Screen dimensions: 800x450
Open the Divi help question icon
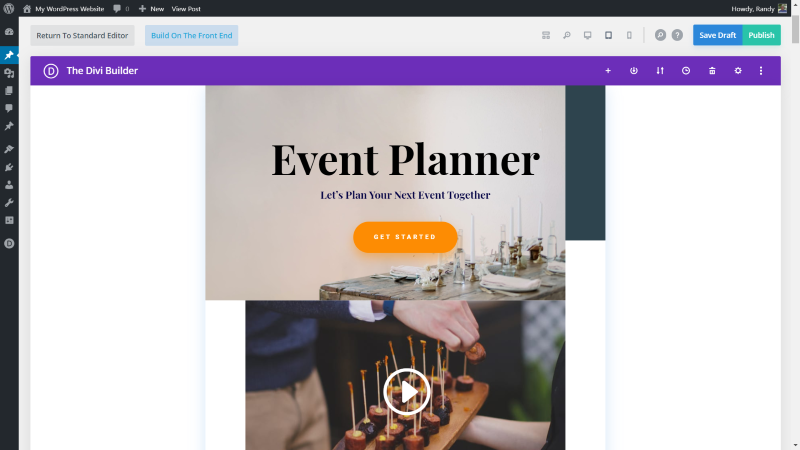[677, 35]
